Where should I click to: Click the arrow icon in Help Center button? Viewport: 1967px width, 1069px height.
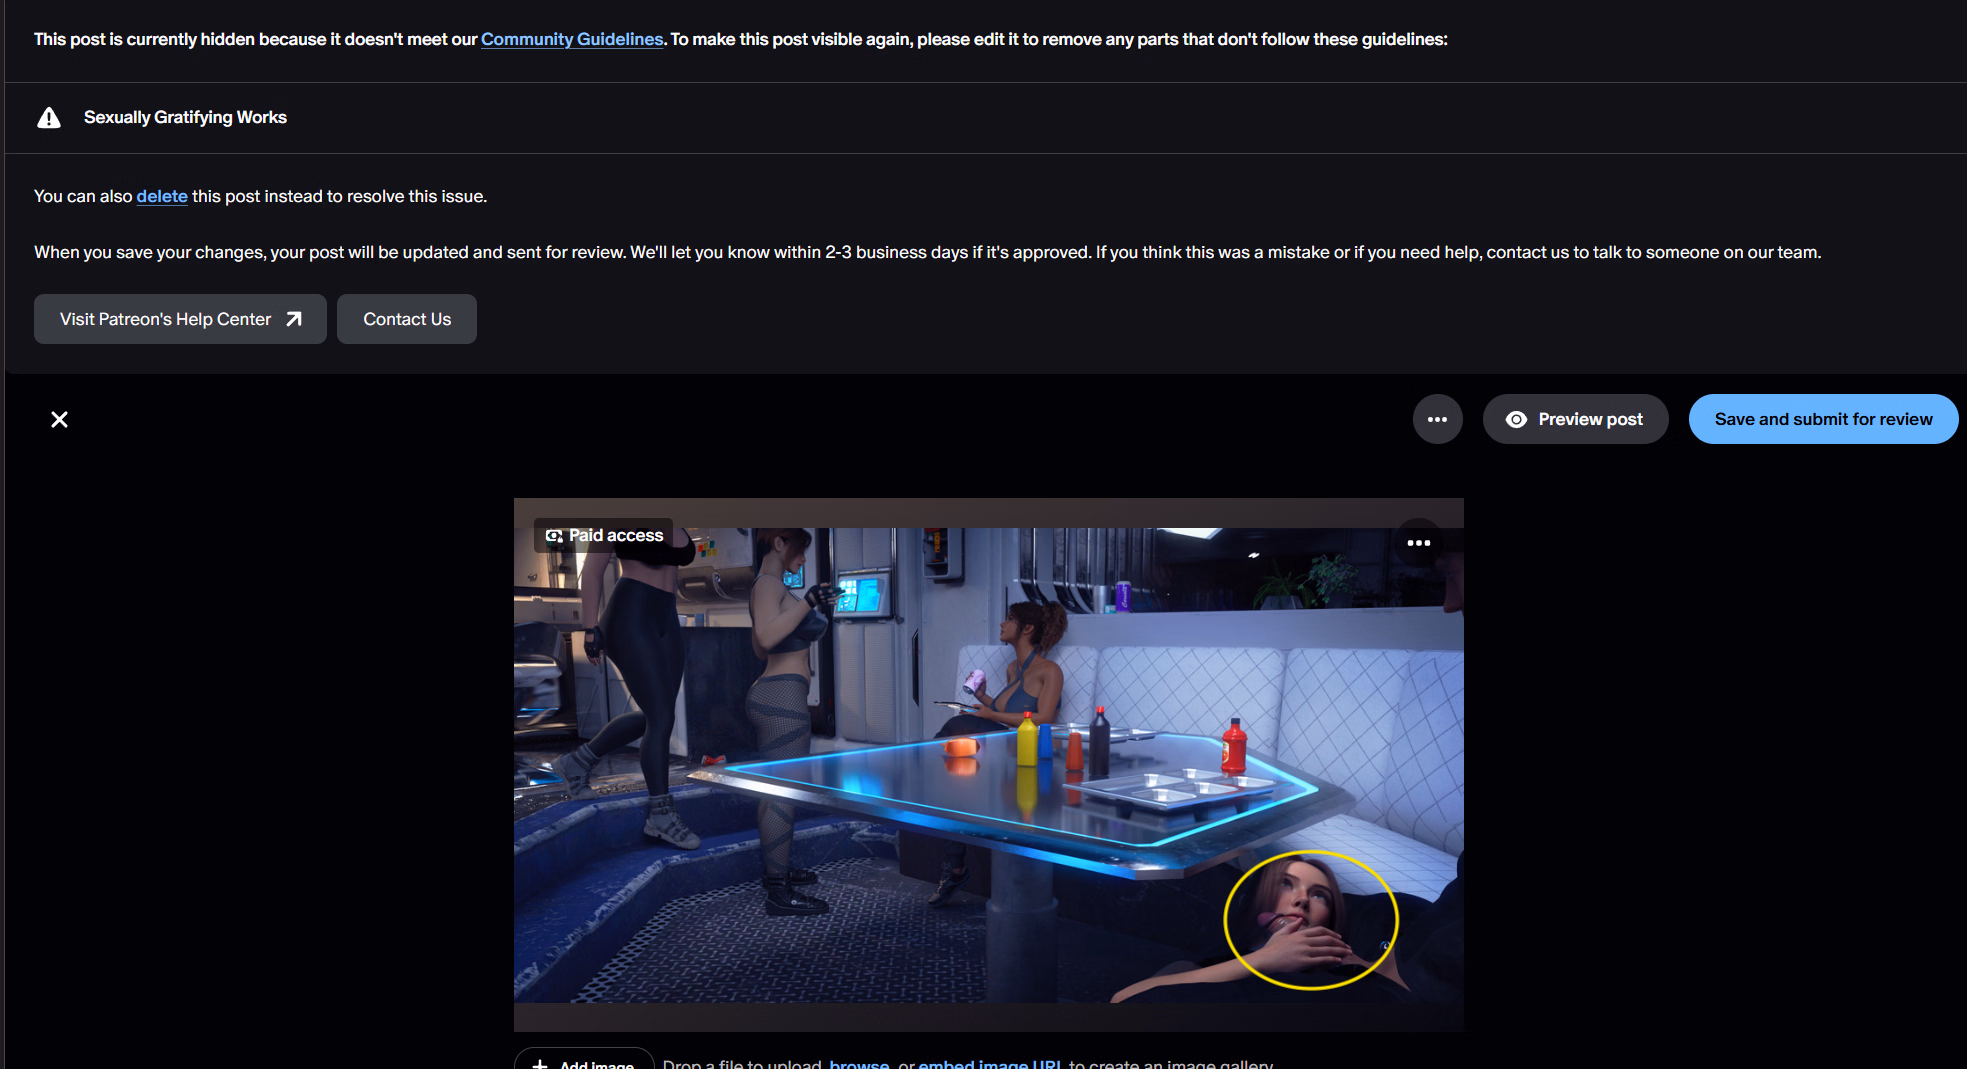point(294,319)
